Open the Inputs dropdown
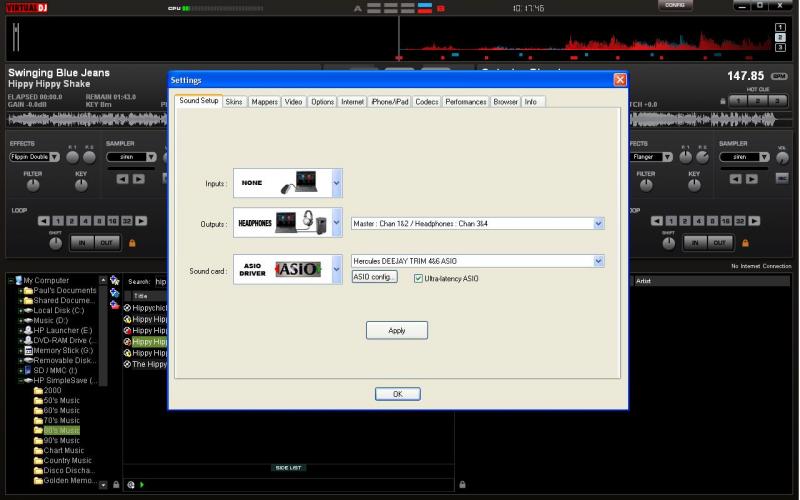This screenshot has width=800, height=500. pos(336,183)
